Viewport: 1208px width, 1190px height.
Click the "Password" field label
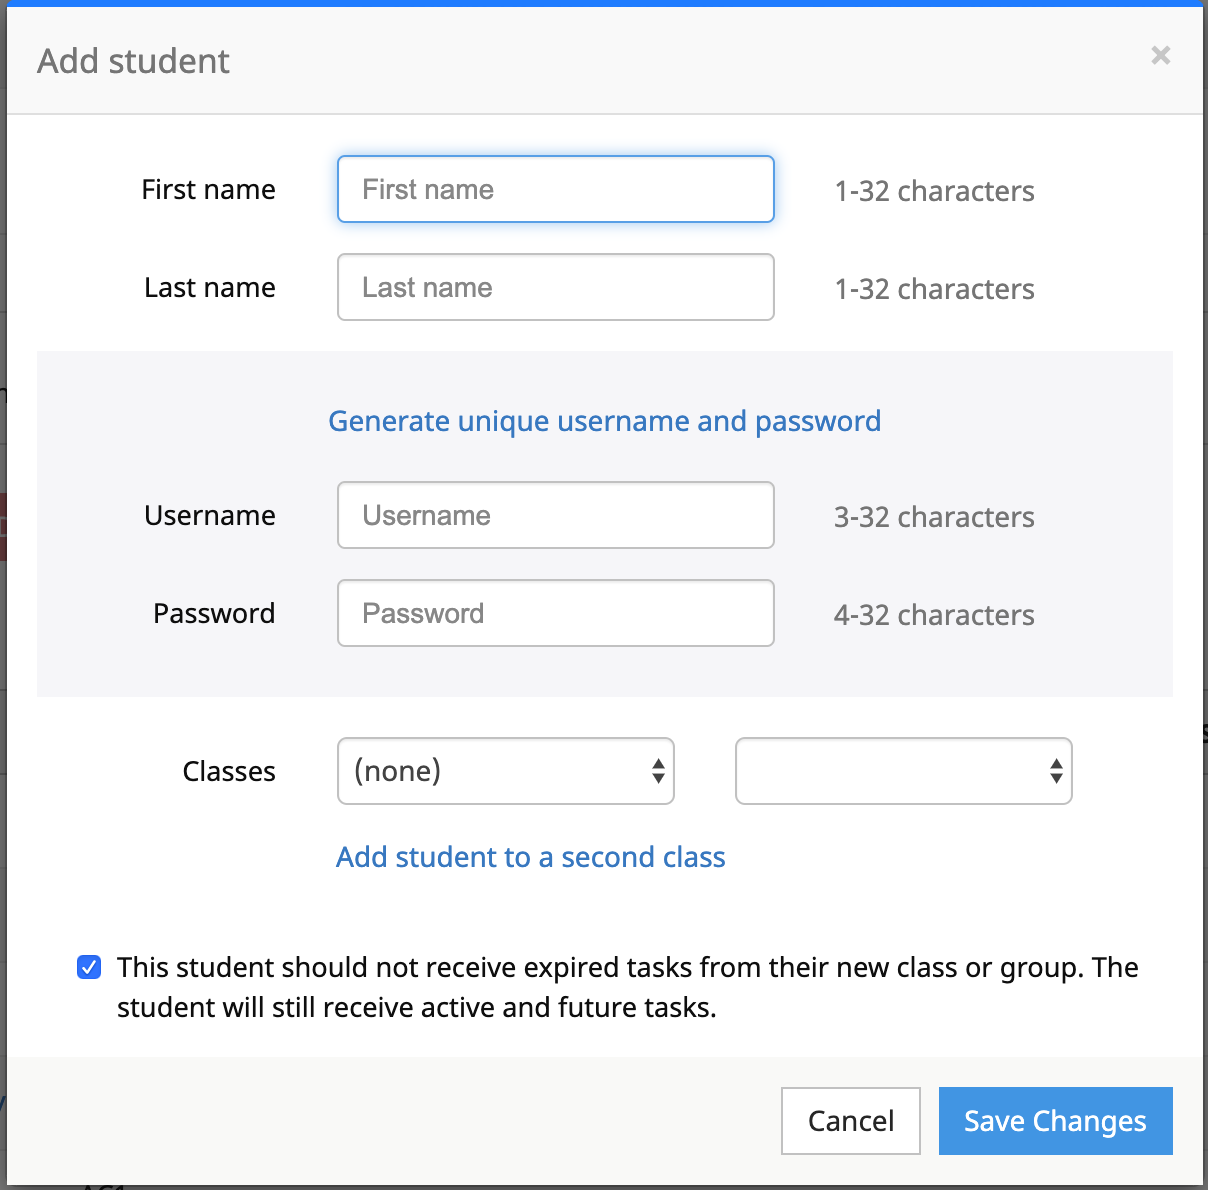214,614
